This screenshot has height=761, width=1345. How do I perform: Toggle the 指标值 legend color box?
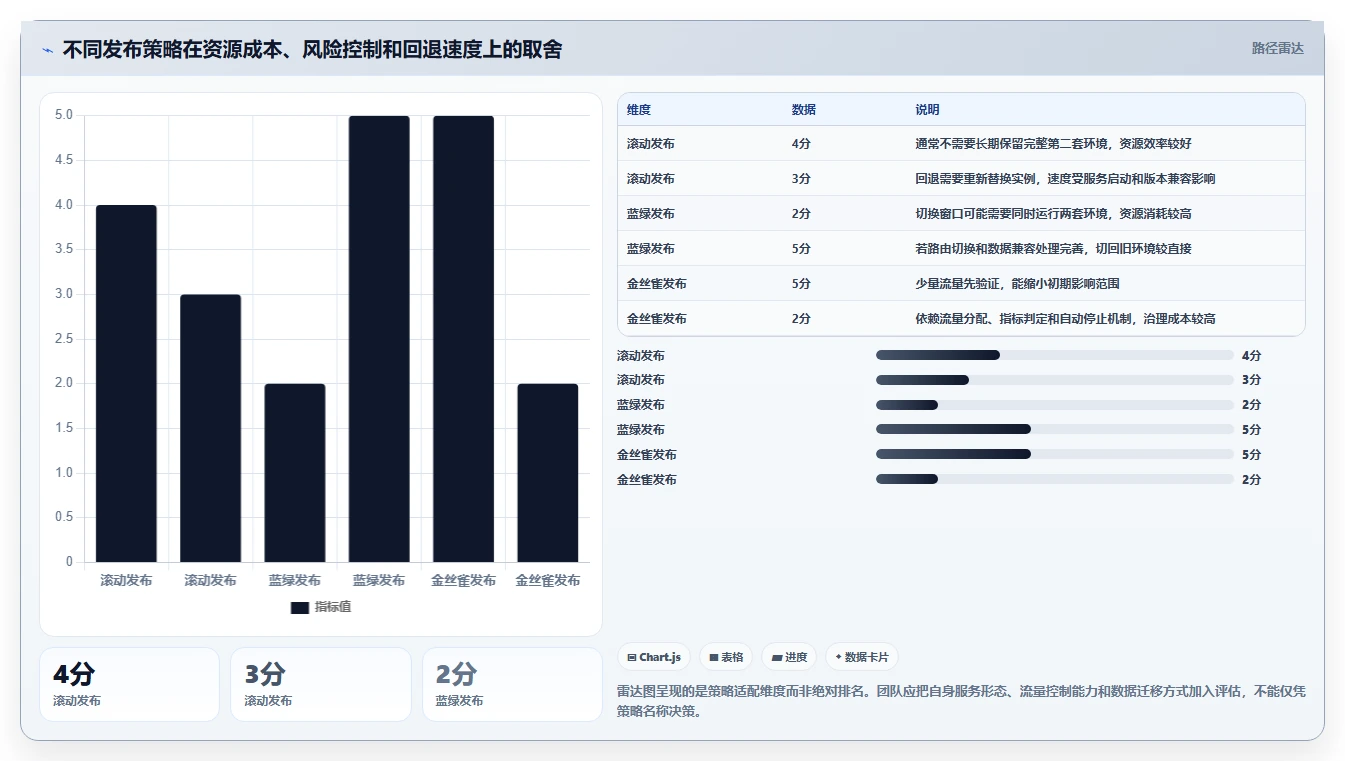[300, 608]
